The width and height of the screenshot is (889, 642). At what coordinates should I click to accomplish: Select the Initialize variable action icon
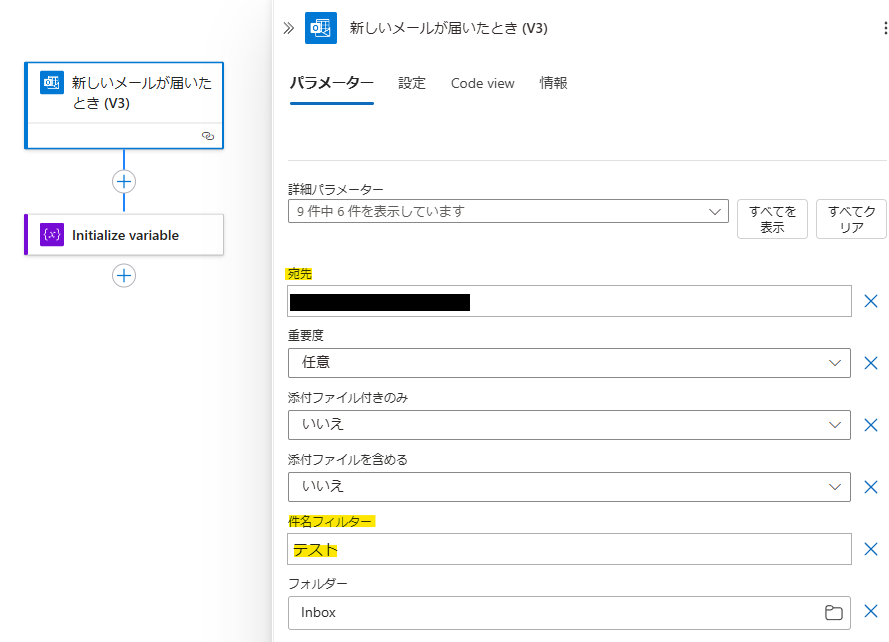tap(52, 235)
